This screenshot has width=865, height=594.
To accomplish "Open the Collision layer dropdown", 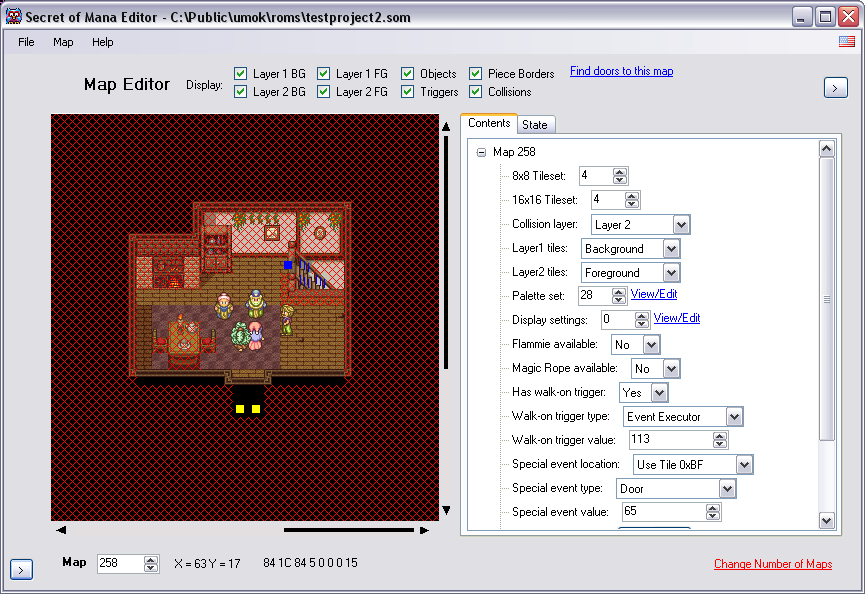I will (x=681, y=224).
